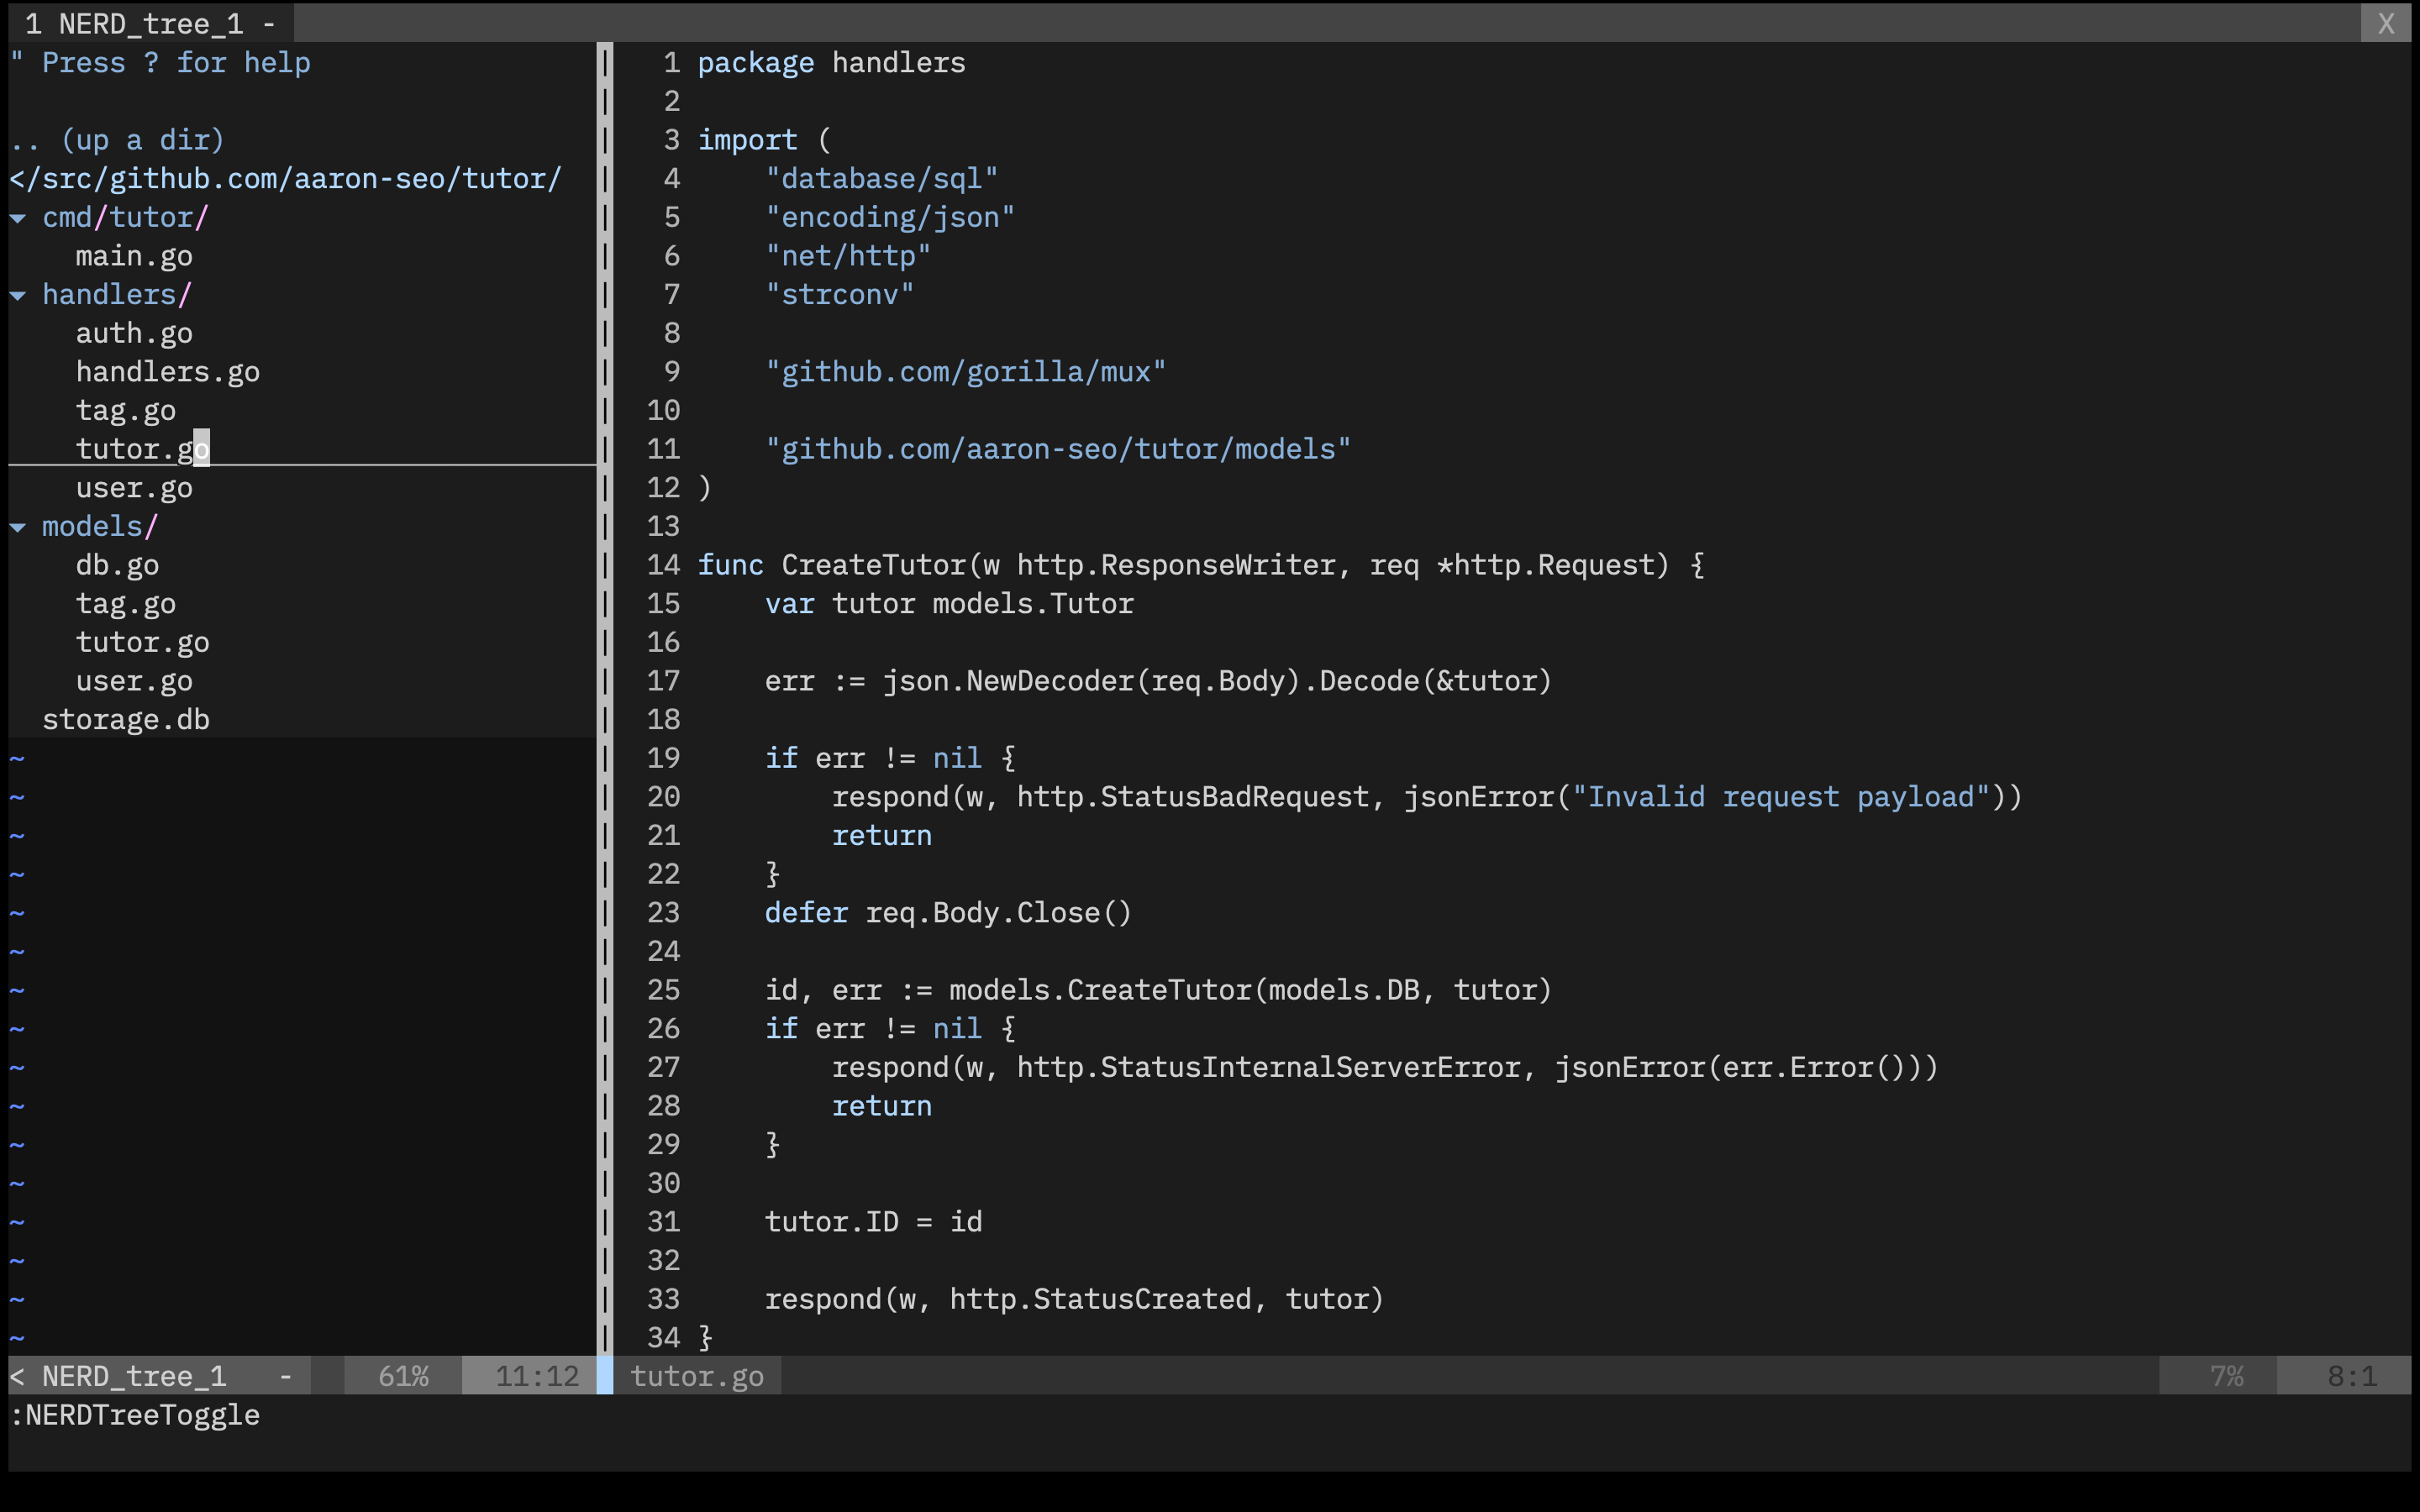The image size is (2420, 1512).
Task: Collapse the cmd/tutor/ directory arrow
Action: point(18,217)
